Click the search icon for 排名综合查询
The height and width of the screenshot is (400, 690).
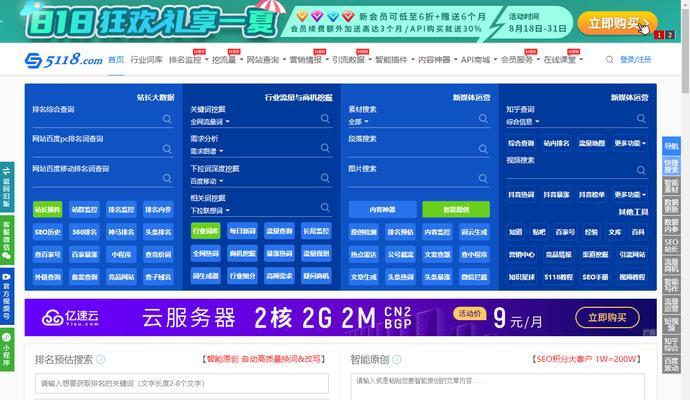[x=167, y=119]
